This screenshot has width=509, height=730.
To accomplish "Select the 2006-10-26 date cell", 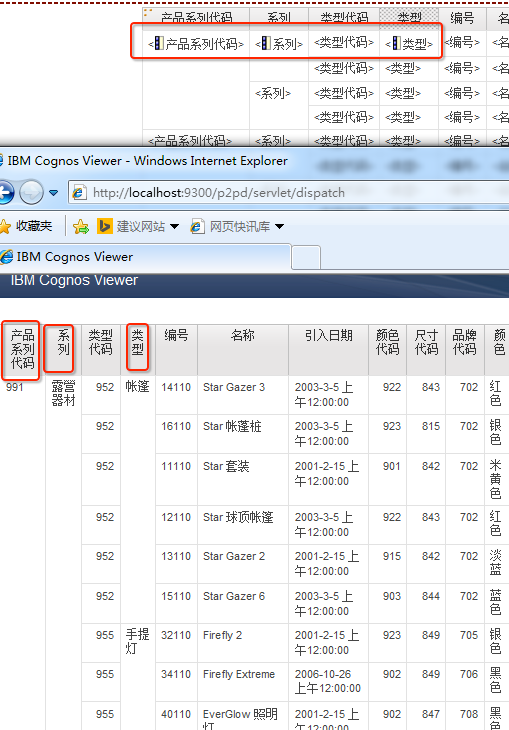I will tap(328, 681).
